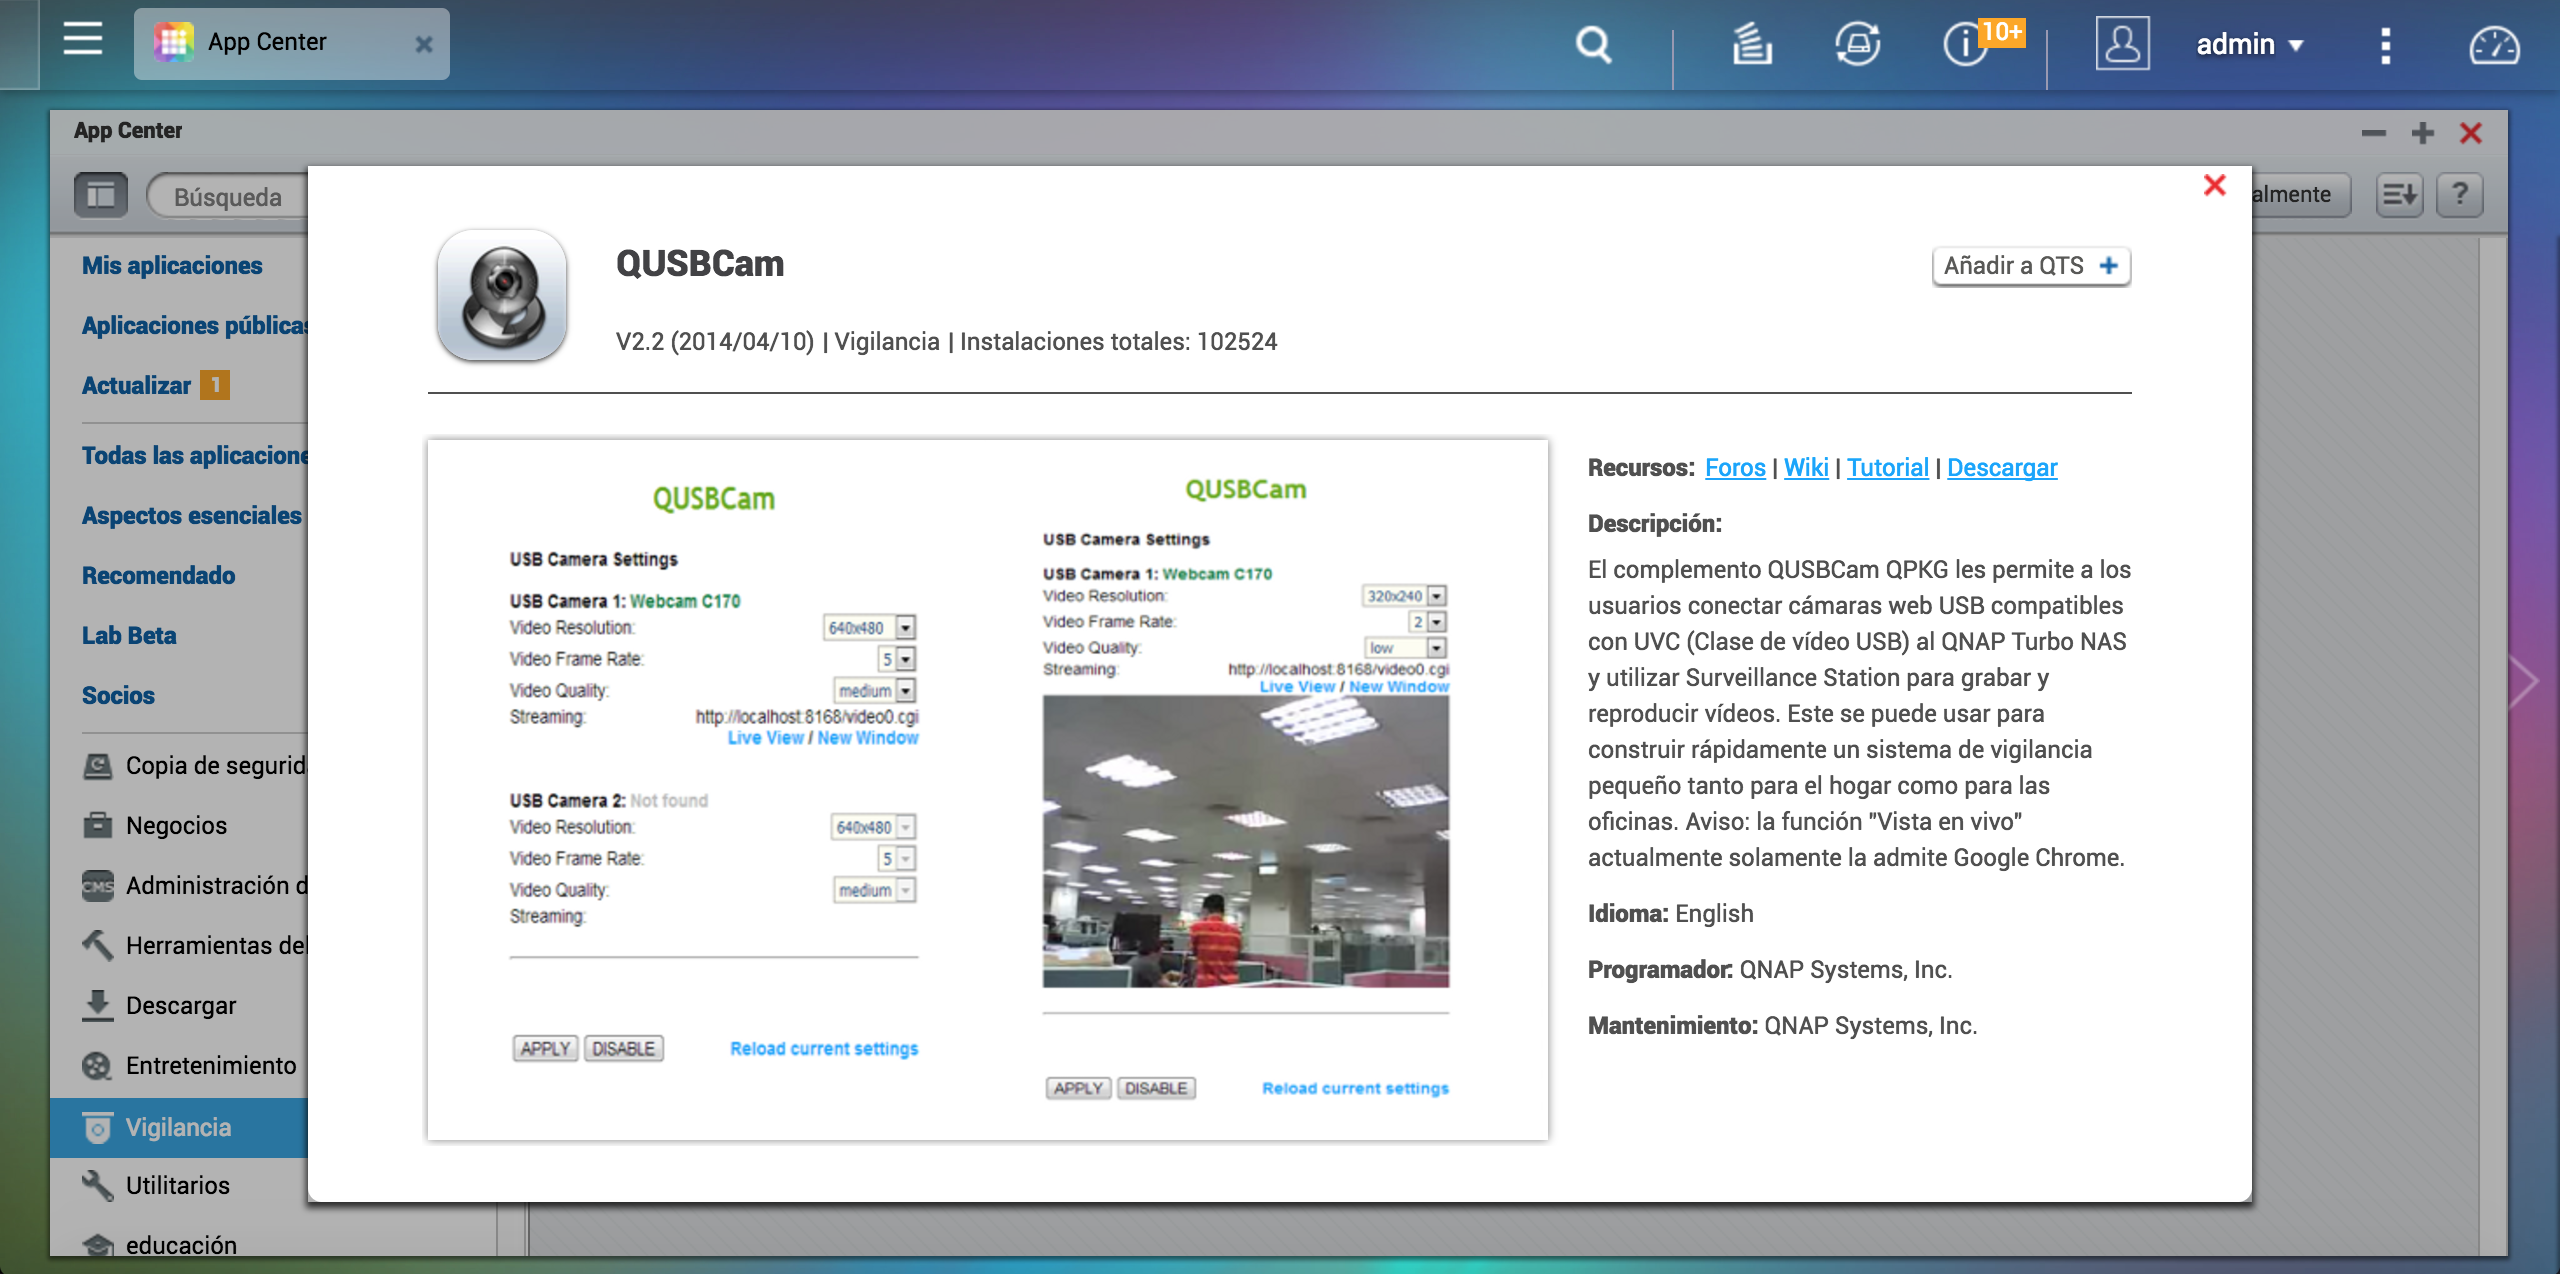Image resolution: width=2560 pixels, height=1274 pixels.
Task: Select Mis aplicaciones in sidebar
Action: tap(172, 265)
